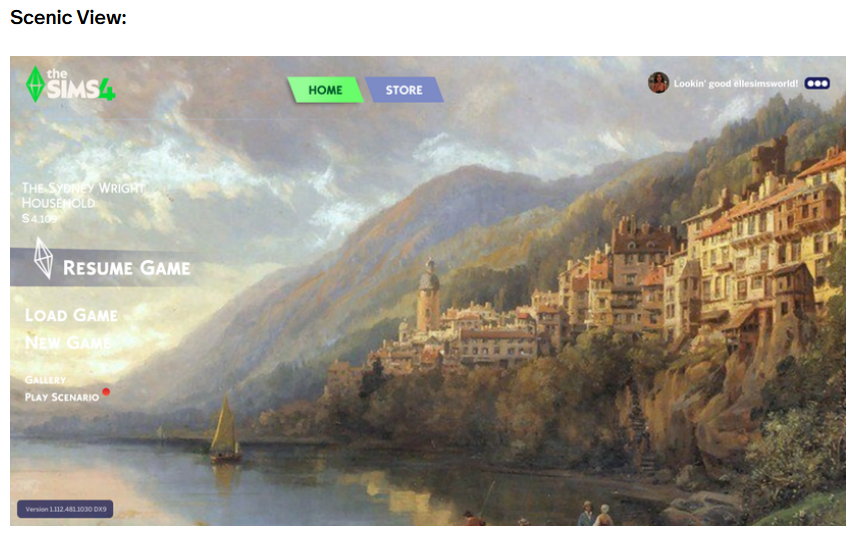The width and height of the screenshot is (859, 537).
Task: Click the household funds amount $4,109
Action: click(39, 219)
